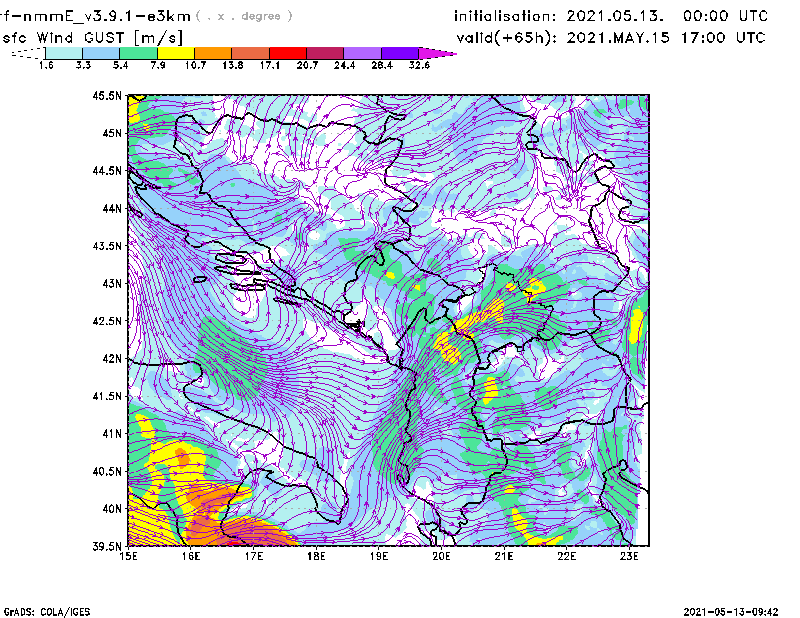Screen dimensions: 800x618
Task: Click the latitude label '41.5N'
Action: (107, 396)
